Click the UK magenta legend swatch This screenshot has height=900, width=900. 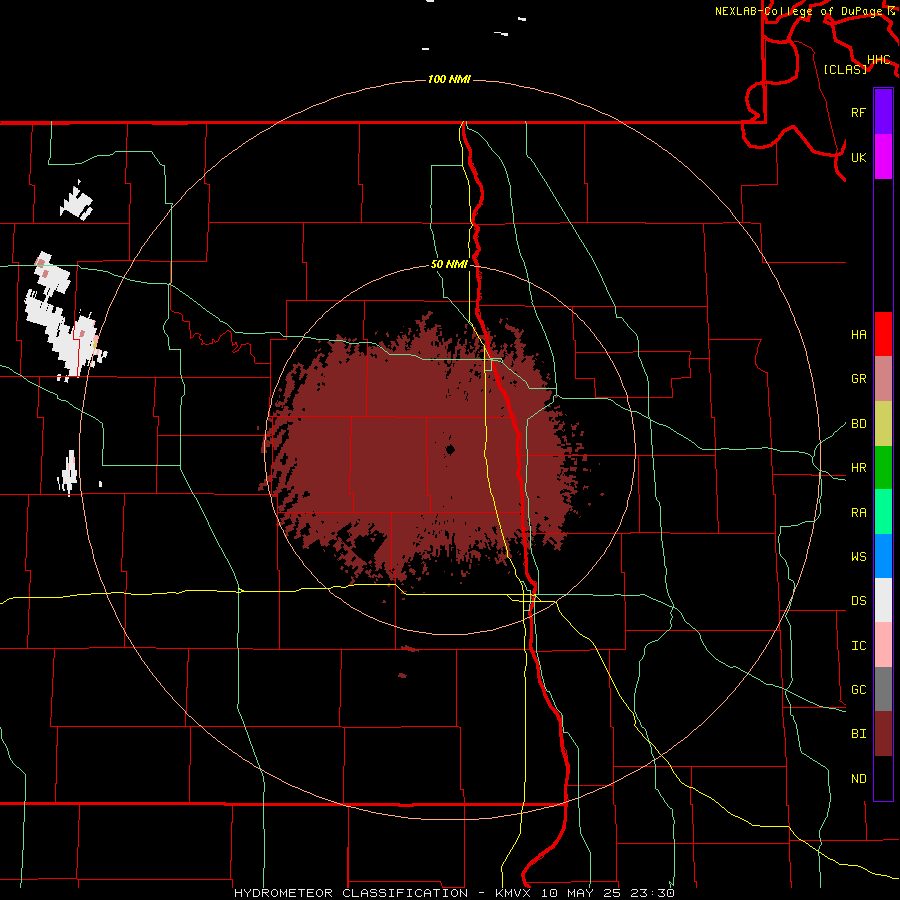(883, 157)
